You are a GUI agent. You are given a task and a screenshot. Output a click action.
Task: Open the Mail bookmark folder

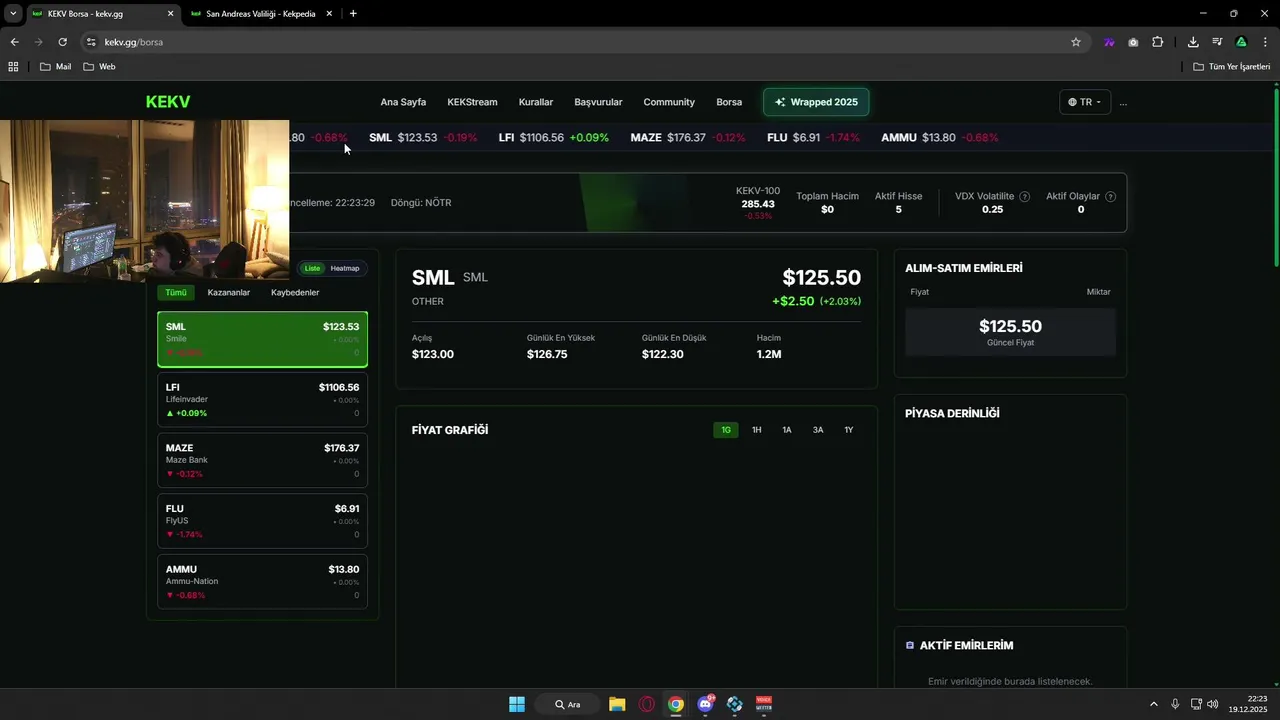(55, 67)
